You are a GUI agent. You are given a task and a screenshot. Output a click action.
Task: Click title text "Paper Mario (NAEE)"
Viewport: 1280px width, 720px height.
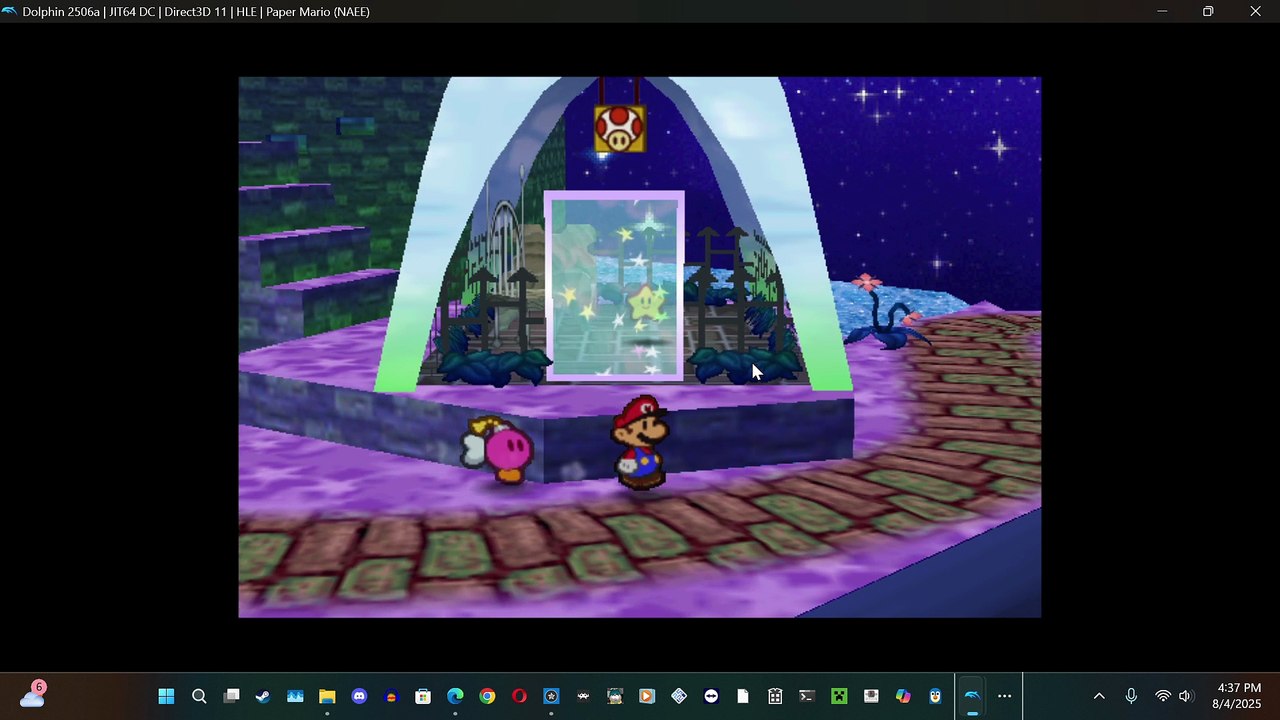point(318,12)
